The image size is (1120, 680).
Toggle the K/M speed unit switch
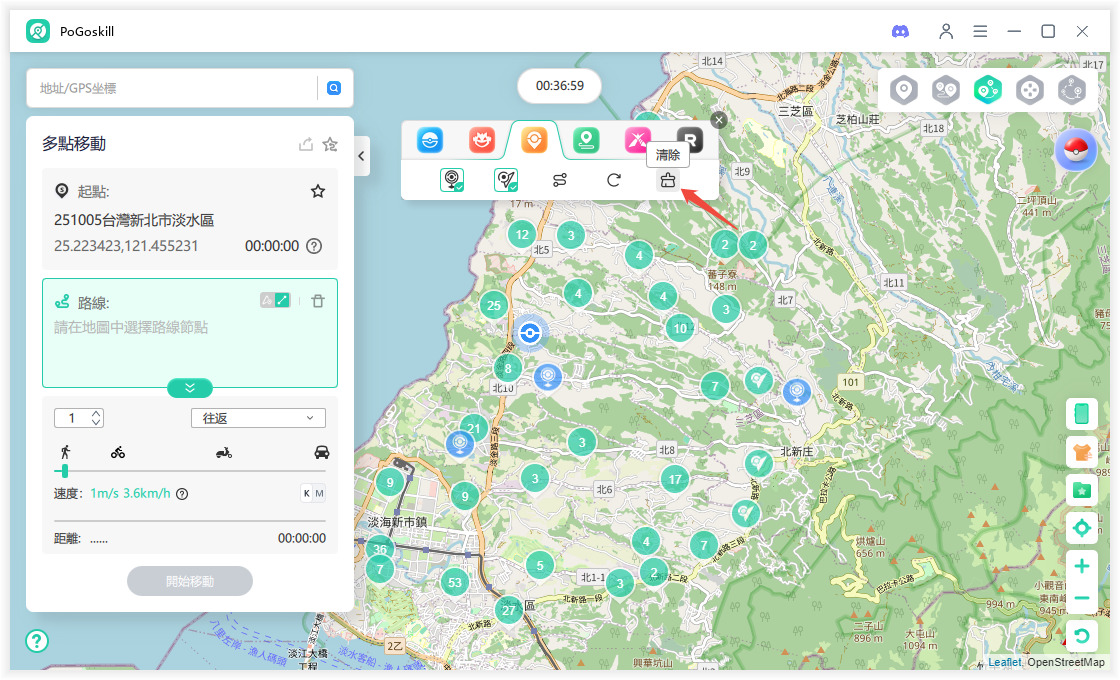coord(312,493)
